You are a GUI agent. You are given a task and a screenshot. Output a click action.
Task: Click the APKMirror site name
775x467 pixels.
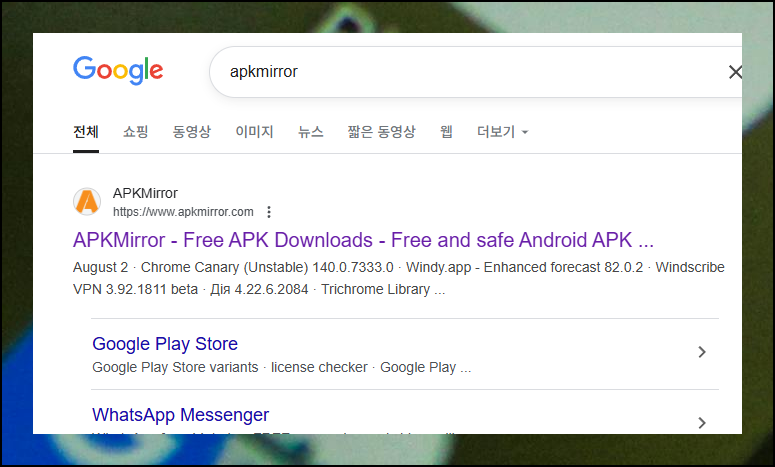coord(145,193)
